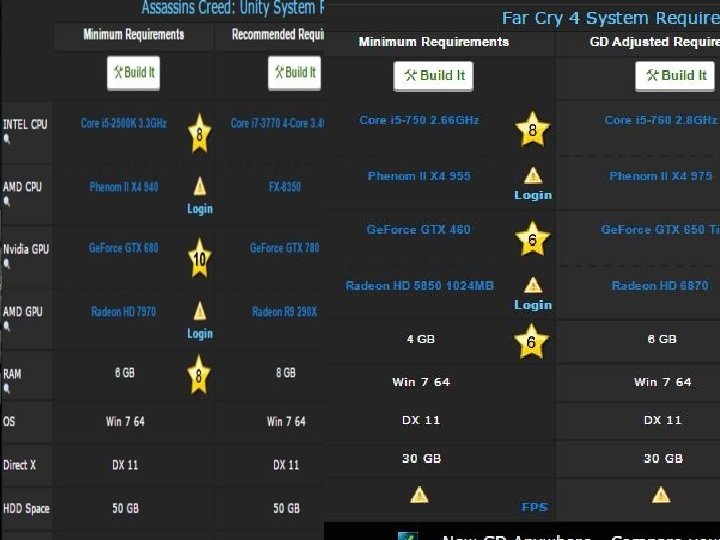The width and height of the screenshot is (720, 540).
Task: Click the 6 GB RAM value in Assassins Creed minimum
Action: point(125,372)
